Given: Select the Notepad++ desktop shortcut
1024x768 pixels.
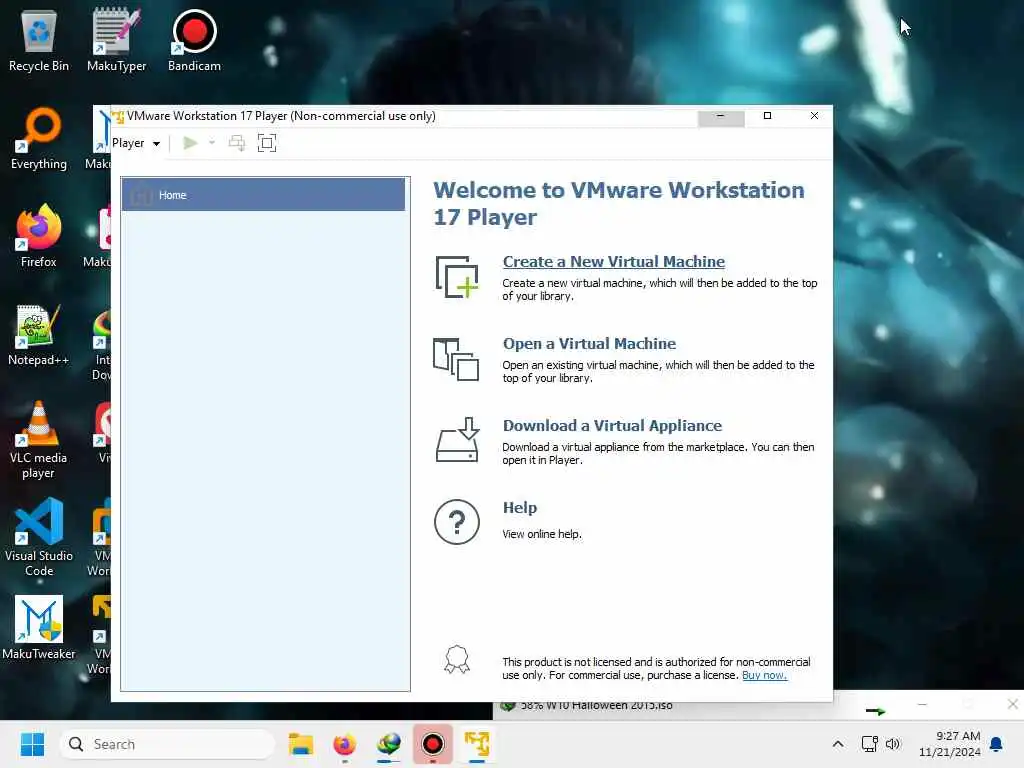Looking at the screenshot, I should click(39, 334).
